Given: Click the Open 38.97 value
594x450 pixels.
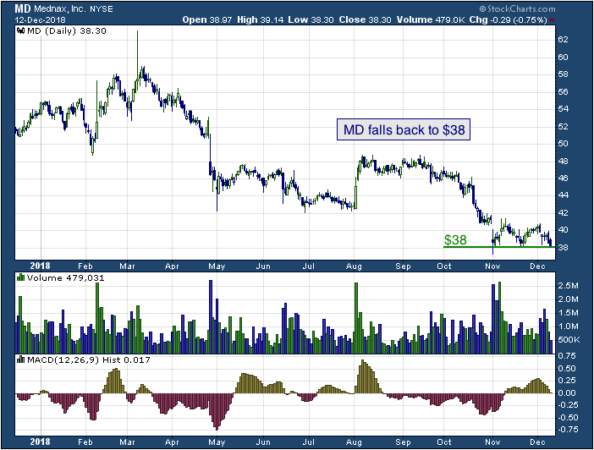Looking at the screenshot, I should 207,20.
